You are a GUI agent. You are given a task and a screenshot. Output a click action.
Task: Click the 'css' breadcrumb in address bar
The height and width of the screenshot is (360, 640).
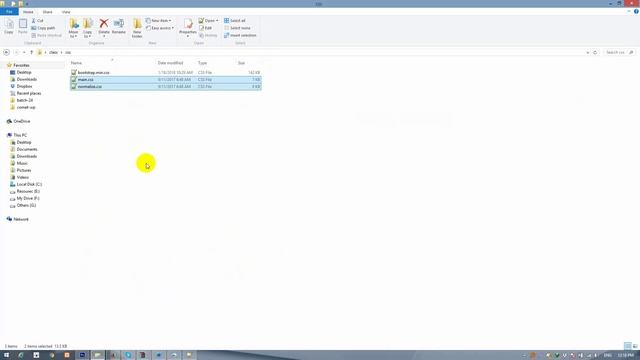[x=68, y=52]
